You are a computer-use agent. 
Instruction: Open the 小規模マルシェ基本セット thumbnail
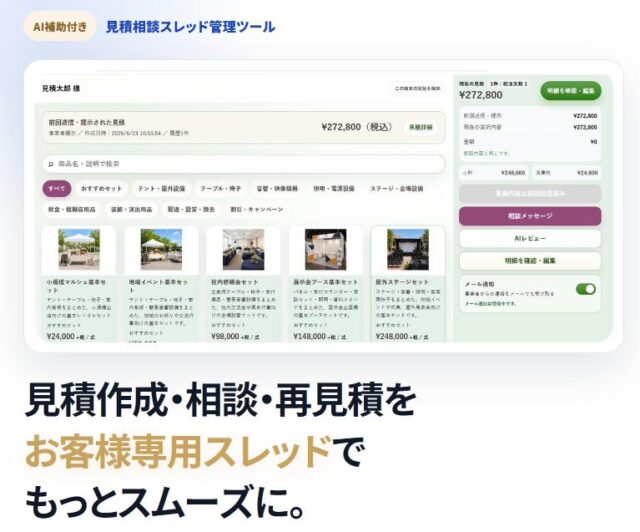(79, 249)
